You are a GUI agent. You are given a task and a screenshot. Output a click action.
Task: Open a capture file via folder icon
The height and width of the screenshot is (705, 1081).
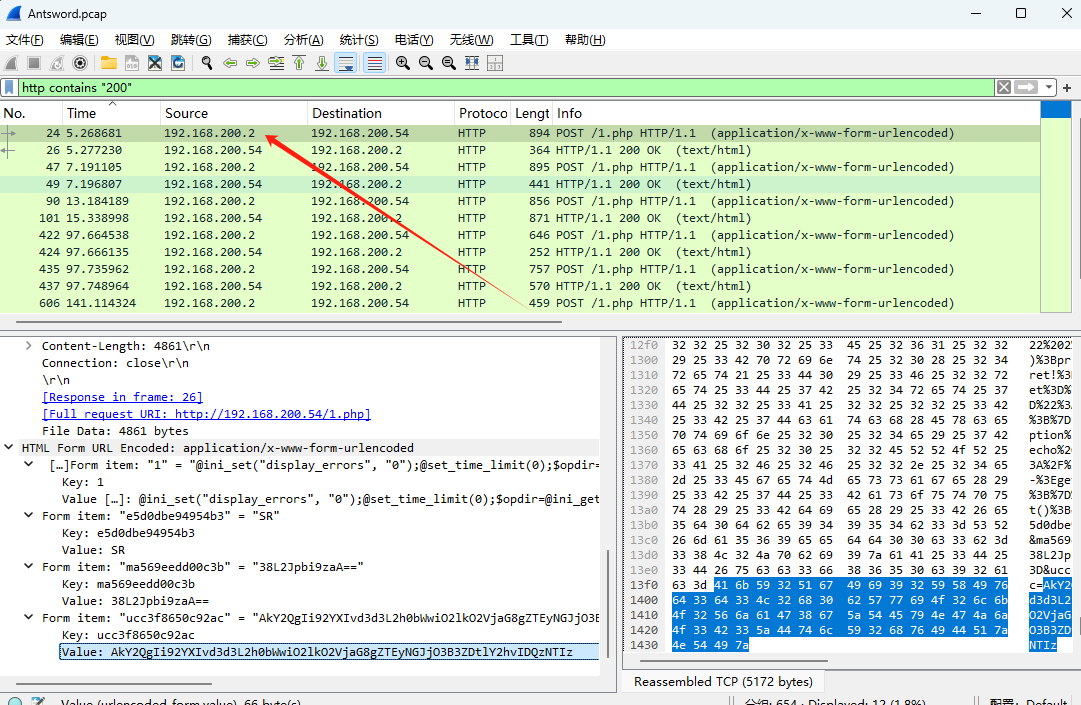[108, 63]
